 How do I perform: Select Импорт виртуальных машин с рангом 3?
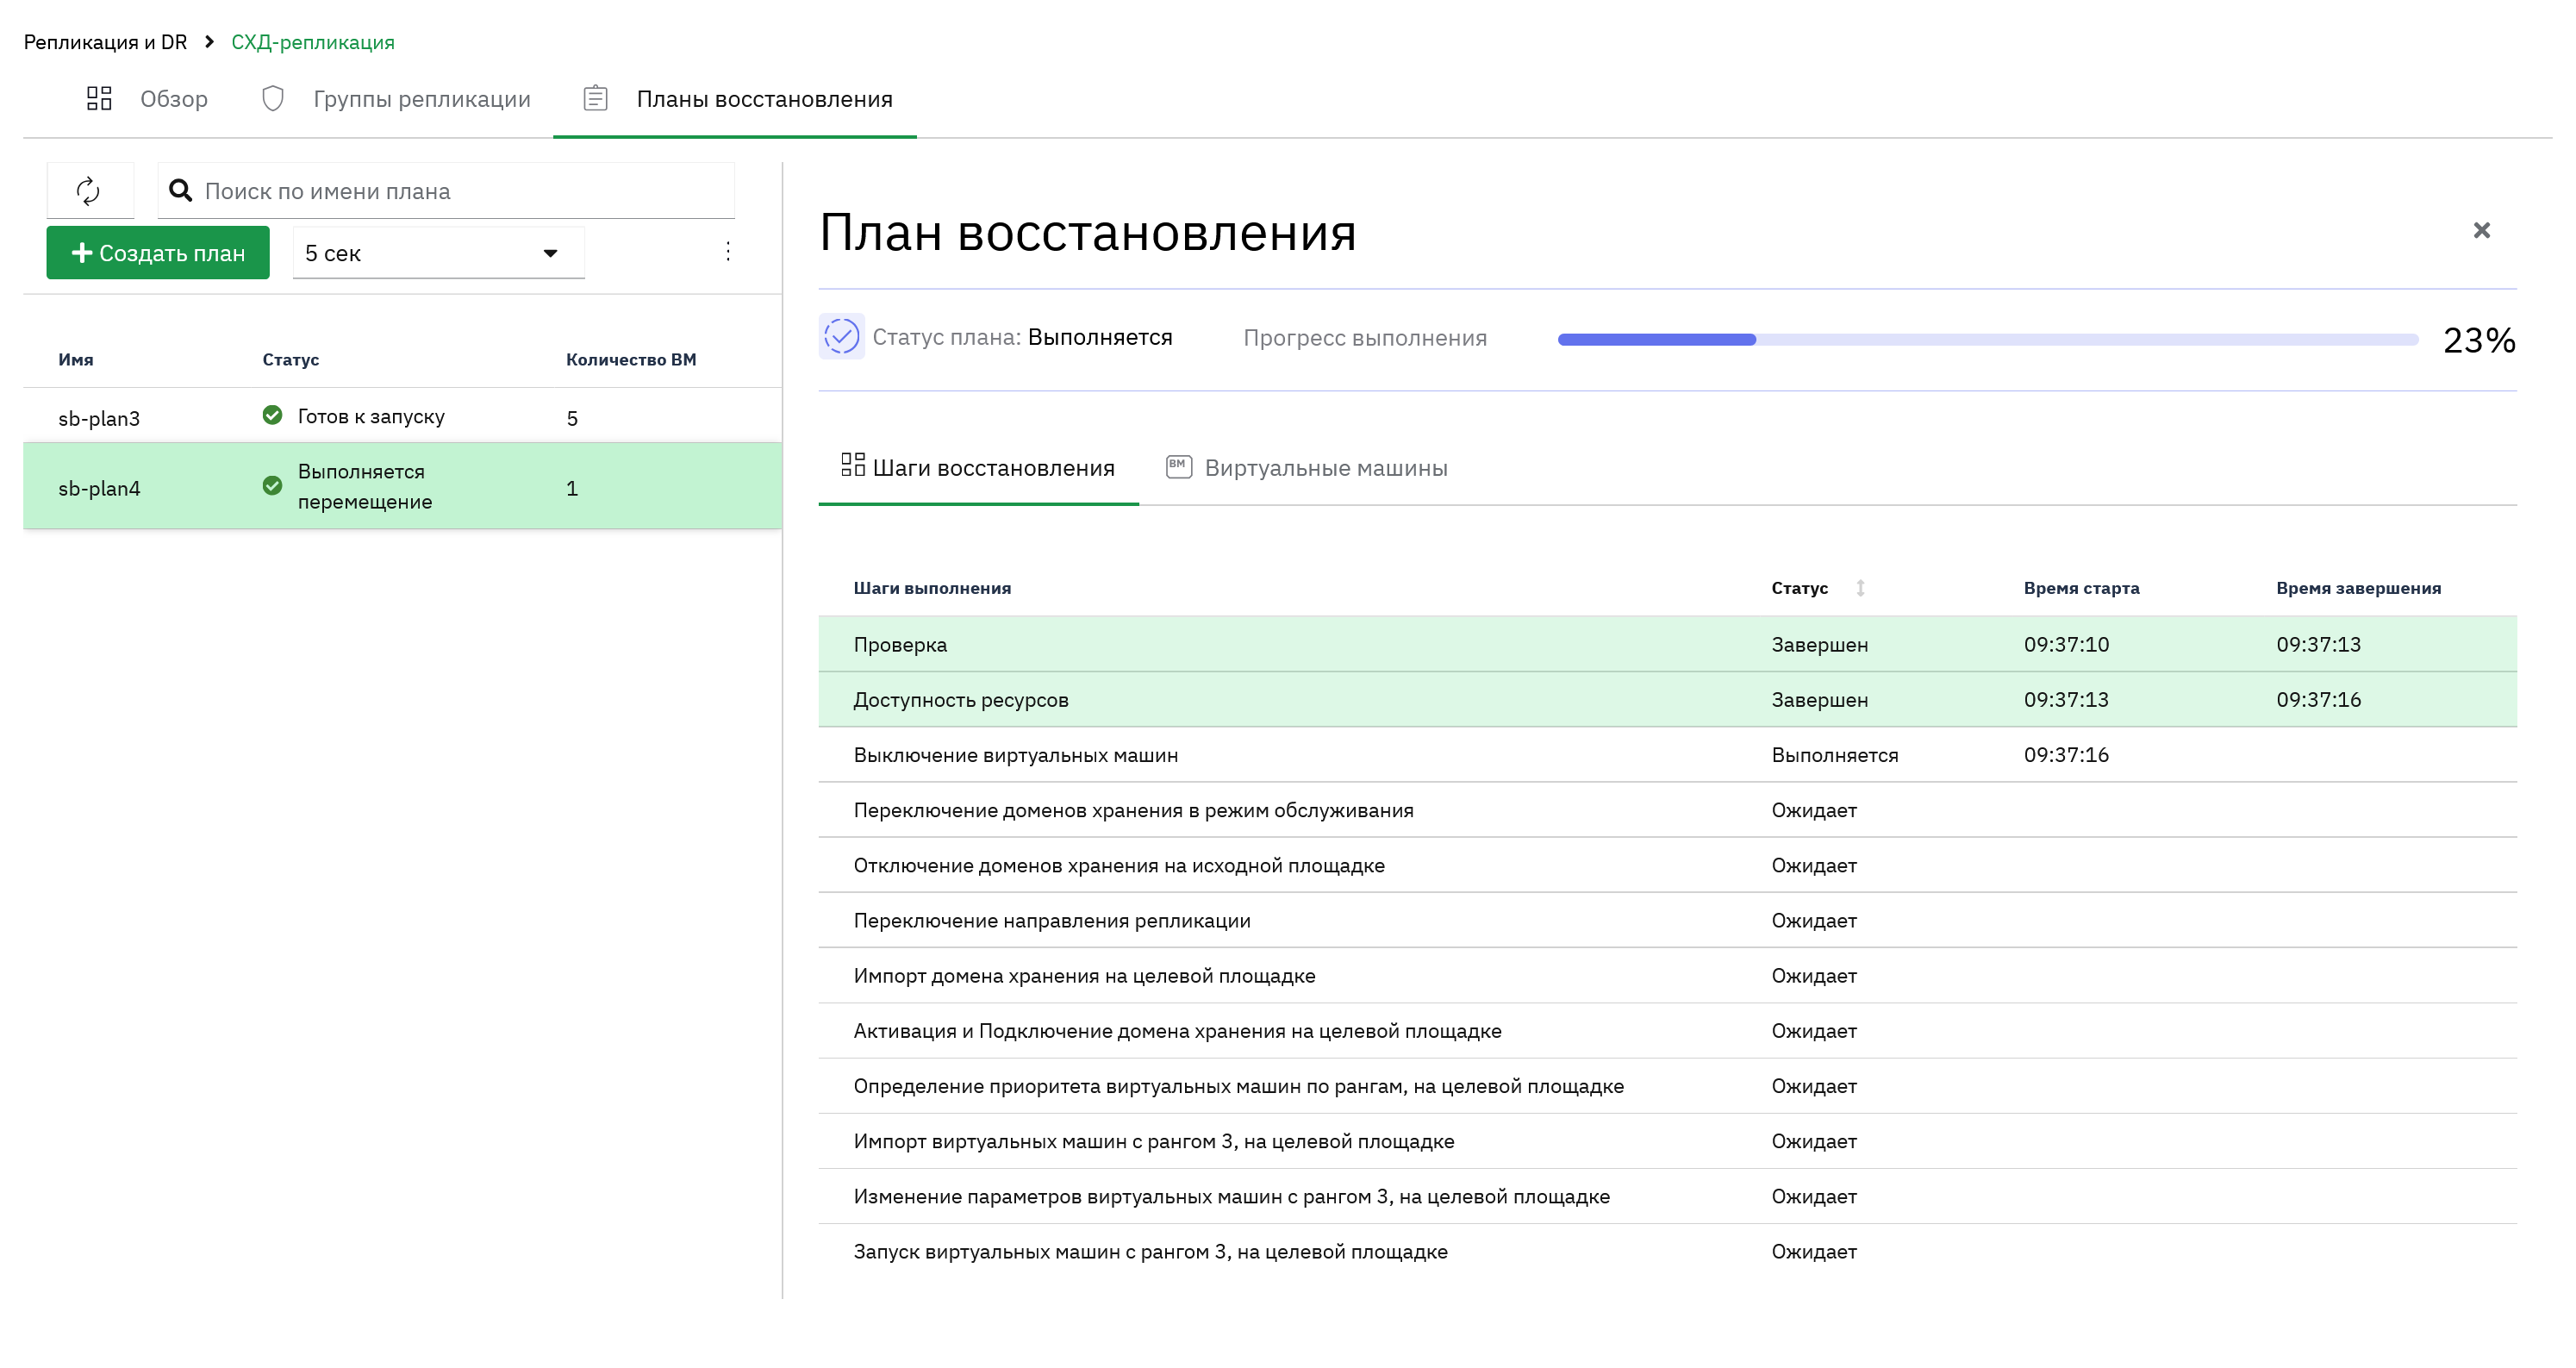pos(1667,1141)
